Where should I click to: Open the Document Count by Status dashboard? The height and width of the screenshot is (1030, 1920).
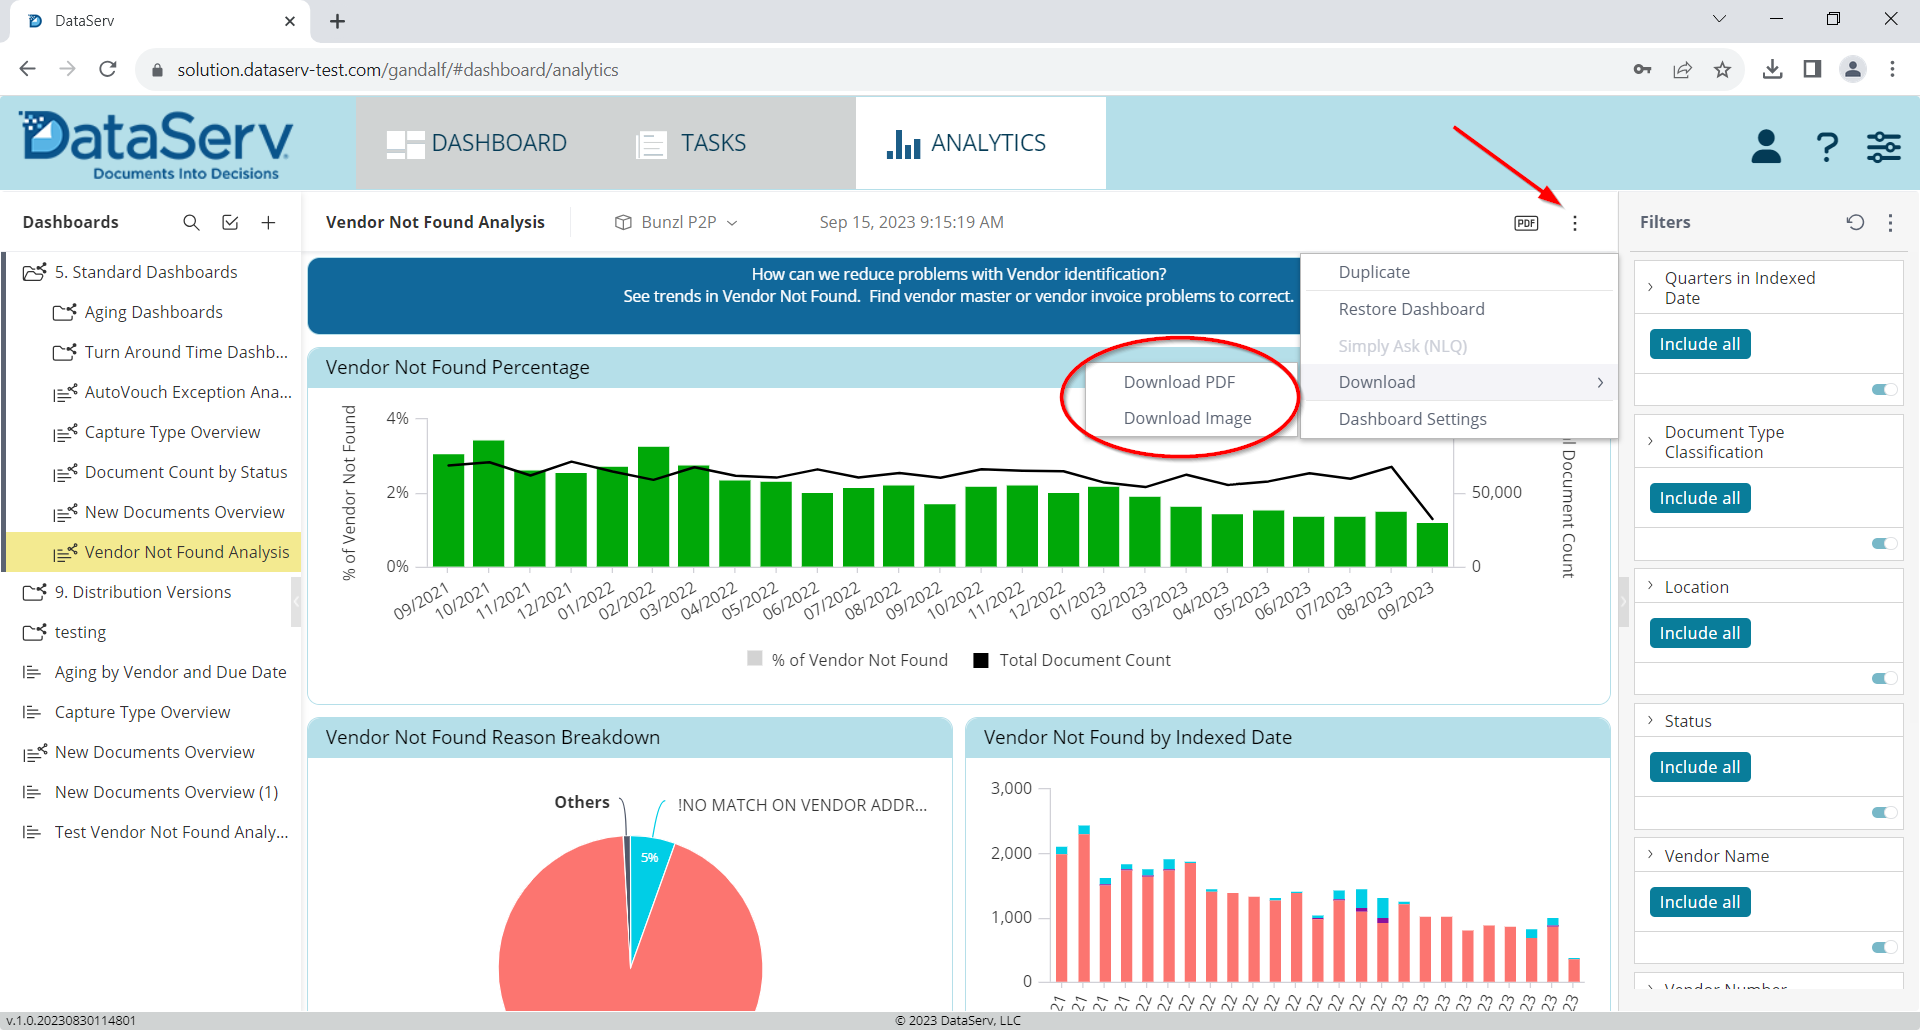171,472
